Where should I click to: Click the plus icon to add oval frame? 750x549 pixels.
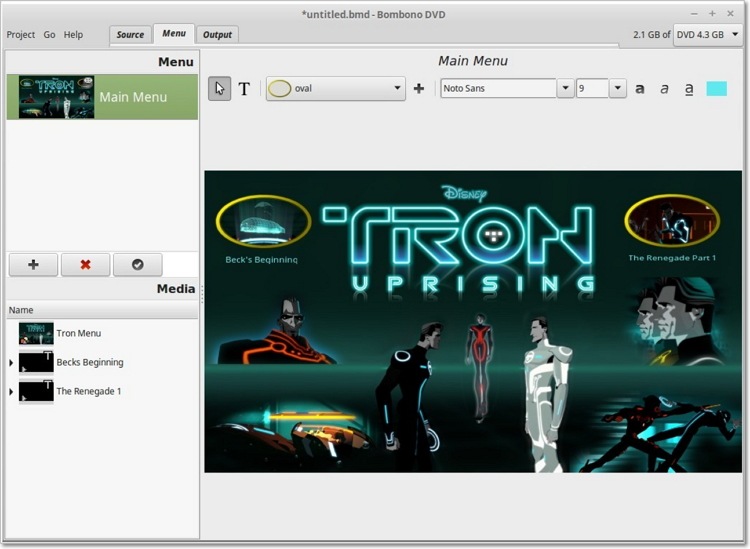(419, 89)
